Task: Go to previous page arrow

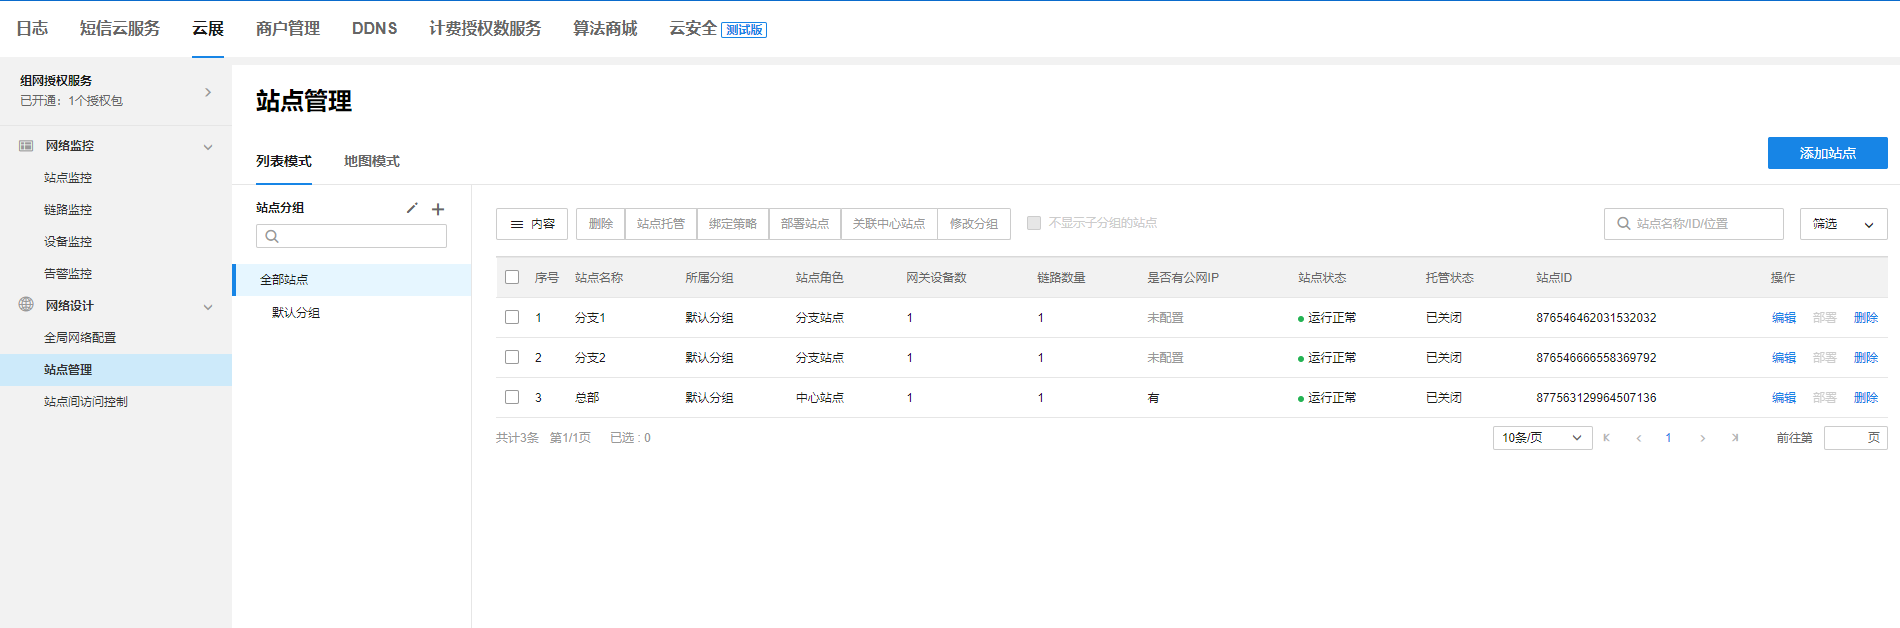Action: [1639, 438]
